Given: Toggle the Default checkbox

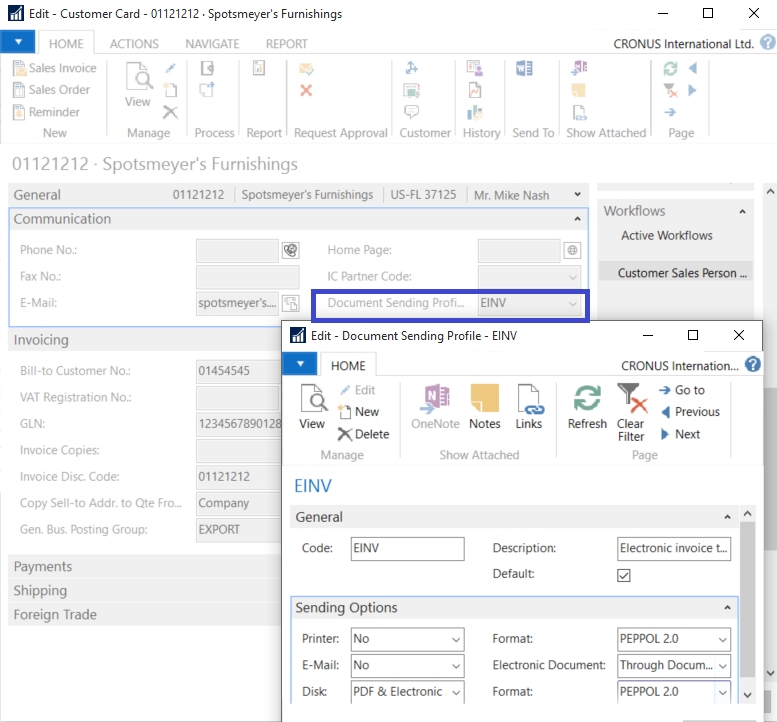Looking at the screenshot, I should [624, 575].
